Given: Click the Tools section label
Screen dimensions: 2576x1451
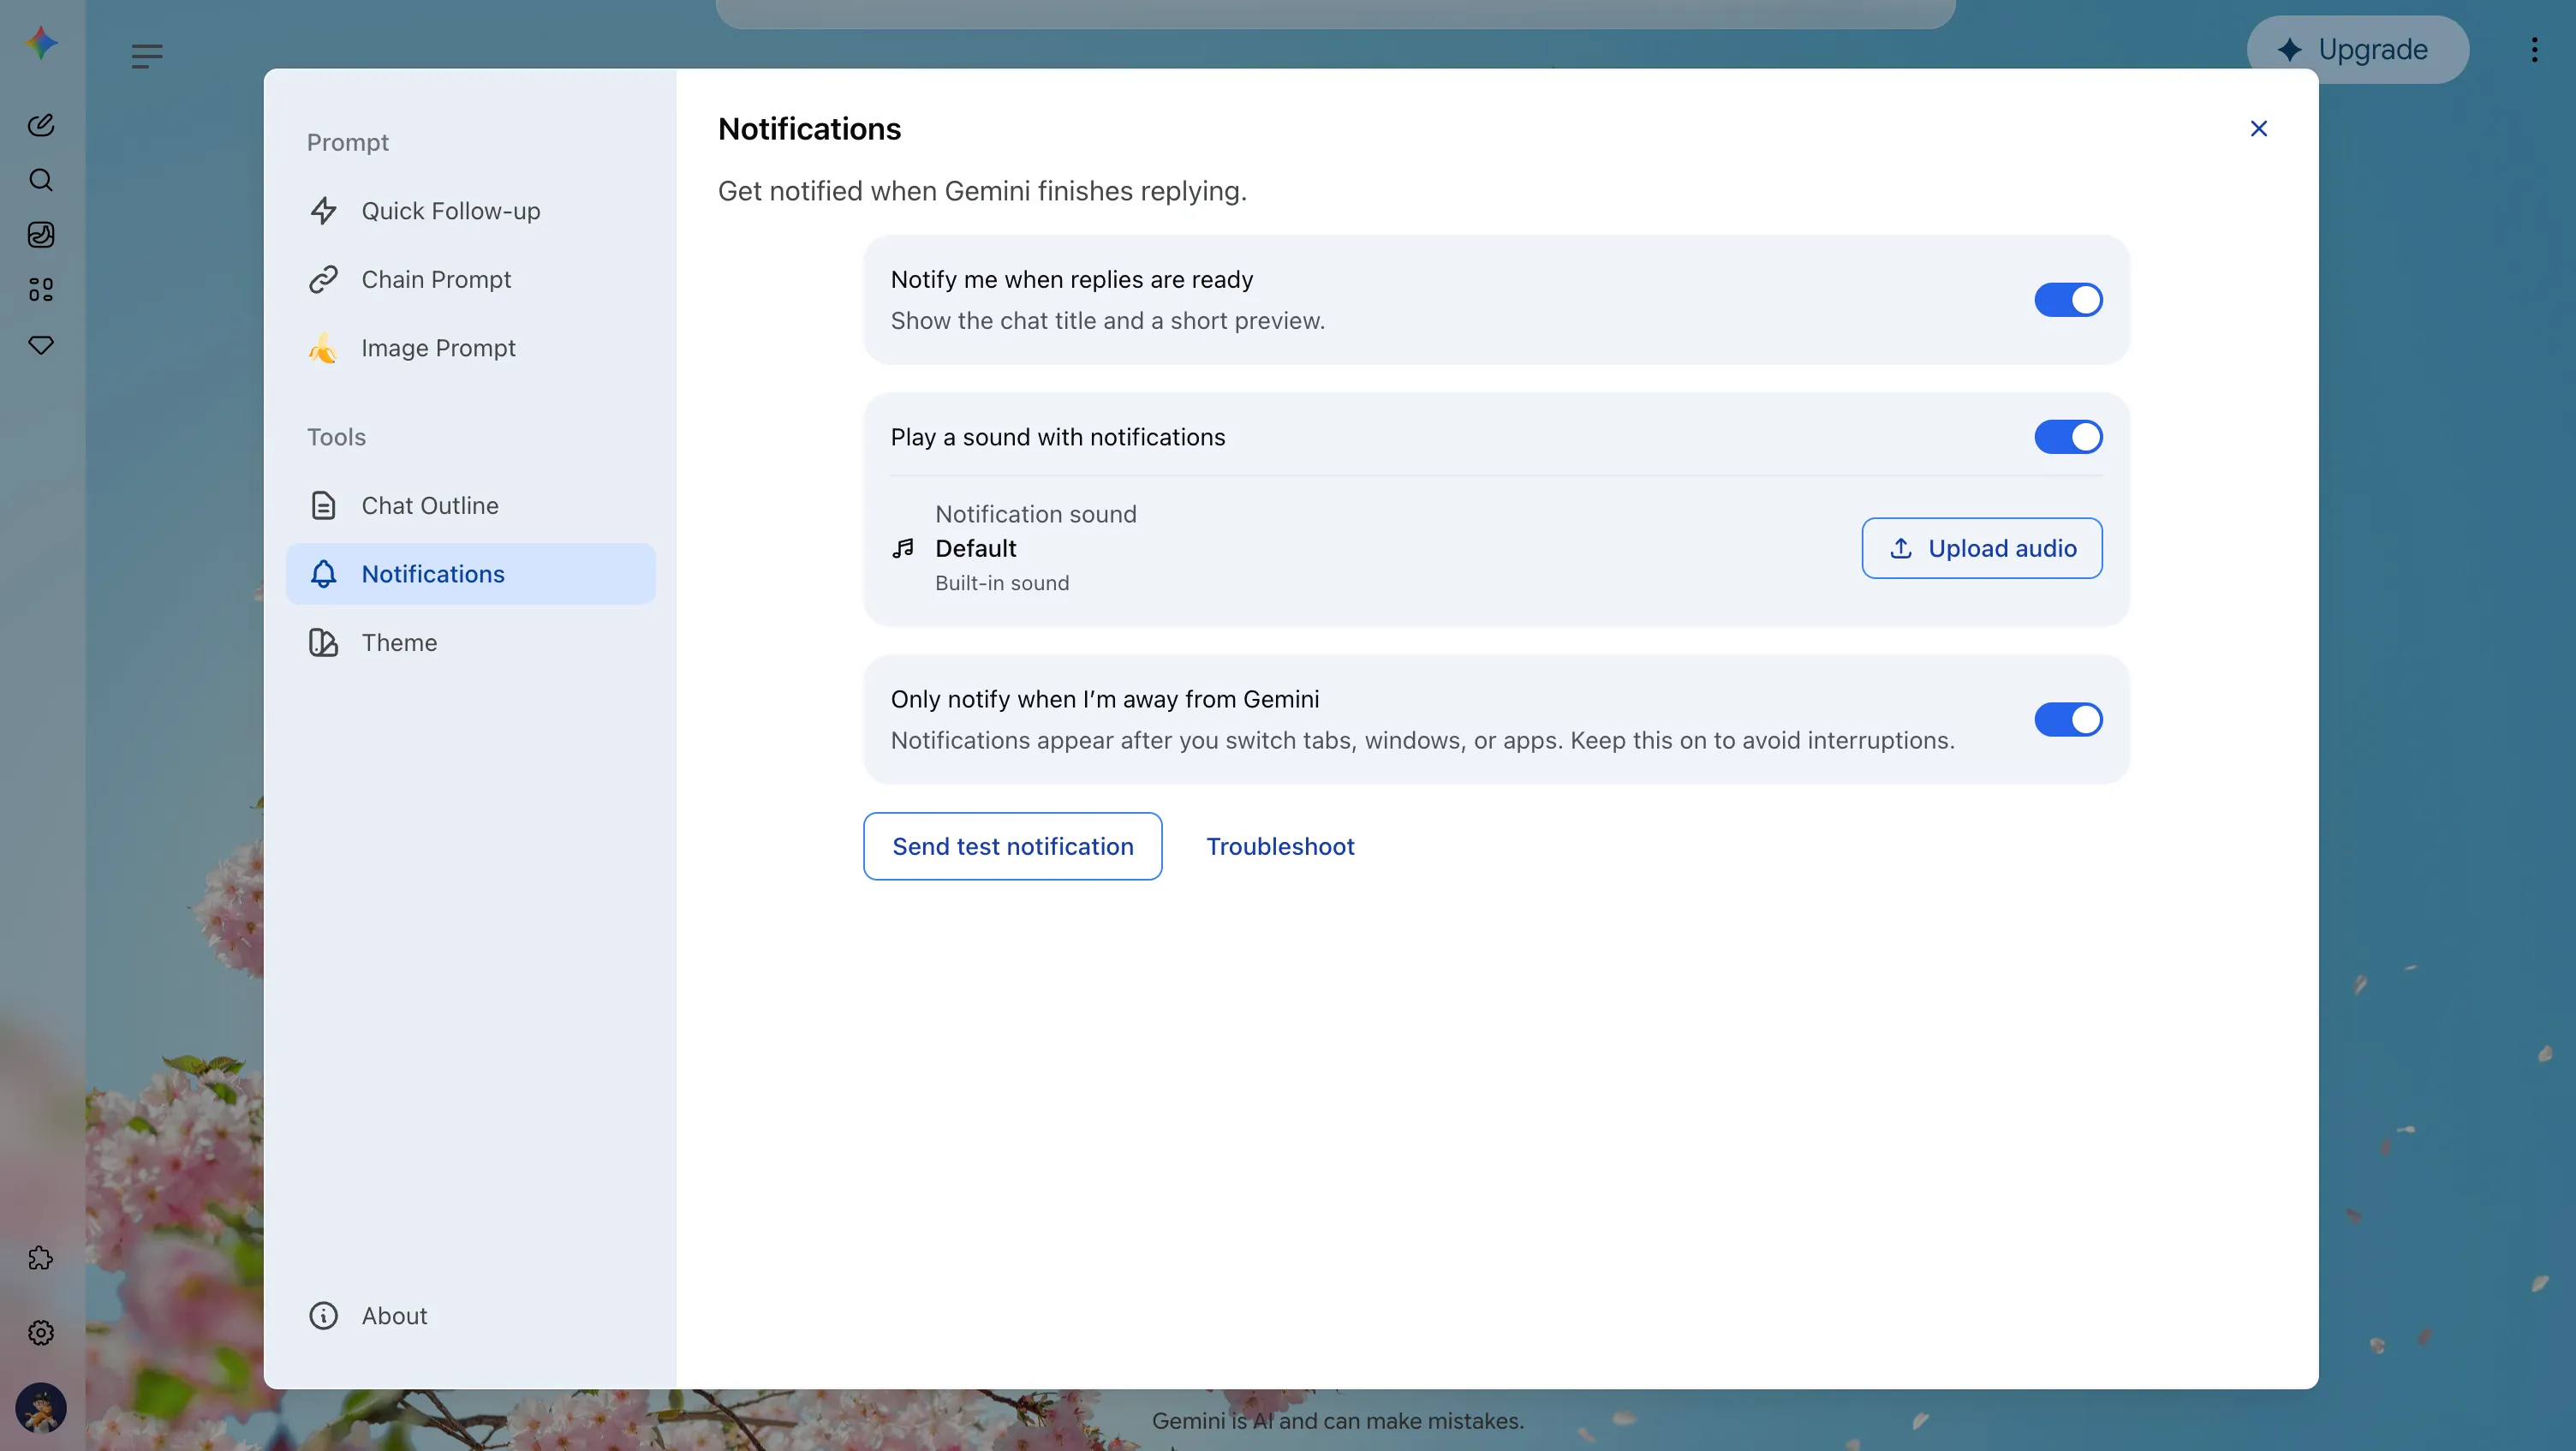Looking at the screenshot, I should [x=336, y=437].
